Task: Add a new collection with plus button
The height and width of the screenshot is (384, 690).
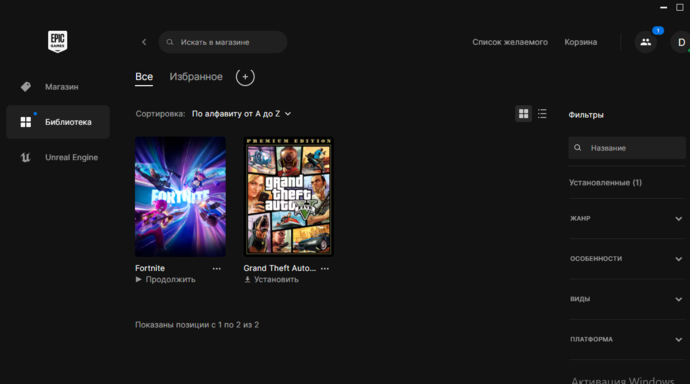Action: click(x=245, y=77)
